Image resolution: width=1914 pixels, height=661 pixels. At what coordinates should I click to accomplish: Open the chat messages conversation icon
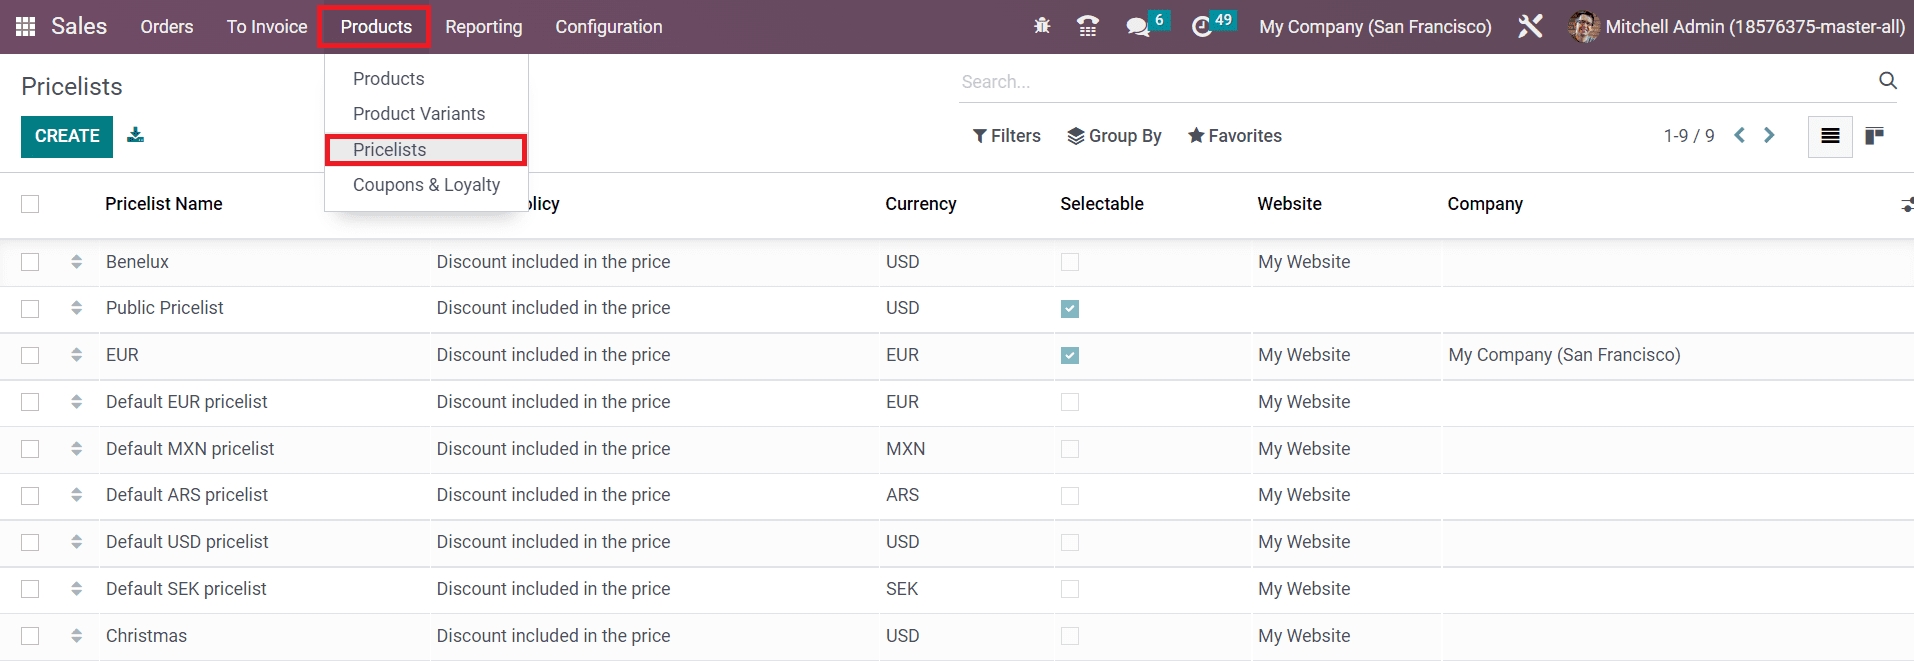click(x=1137, y=27)
